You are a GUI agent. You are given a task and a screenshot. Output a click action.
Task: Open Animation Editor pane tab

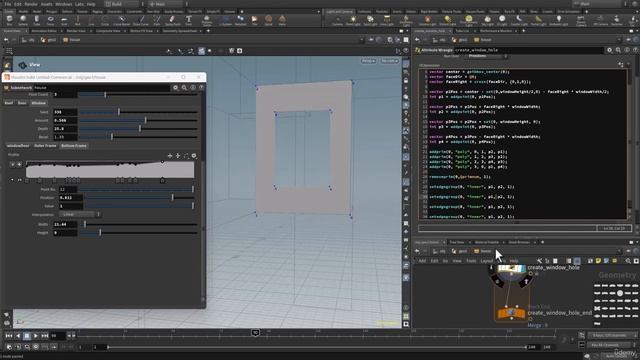[44, 31]
